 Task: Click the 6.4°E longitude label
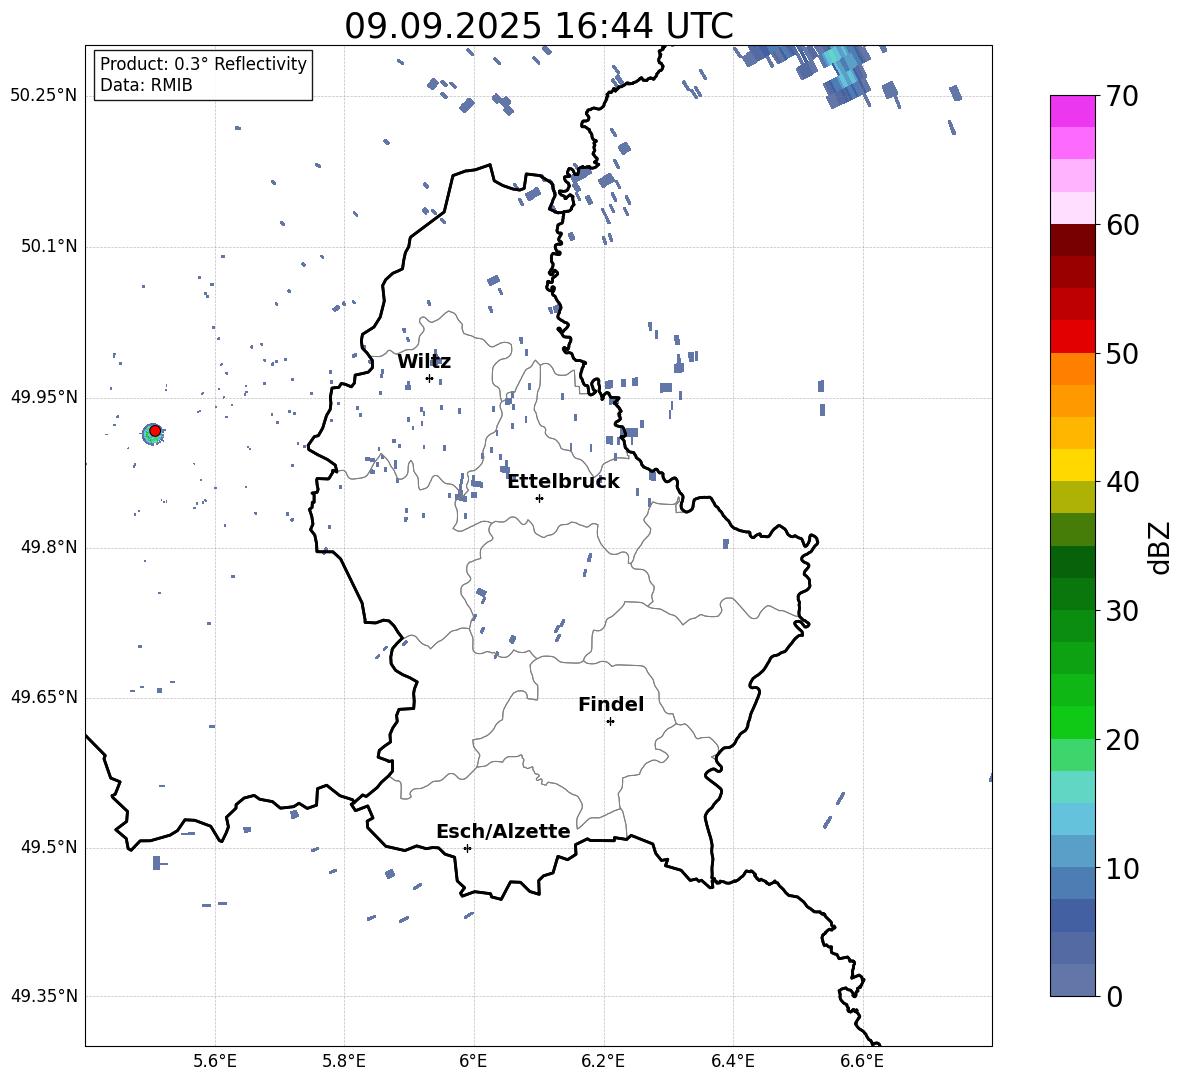pos(732,1061)
